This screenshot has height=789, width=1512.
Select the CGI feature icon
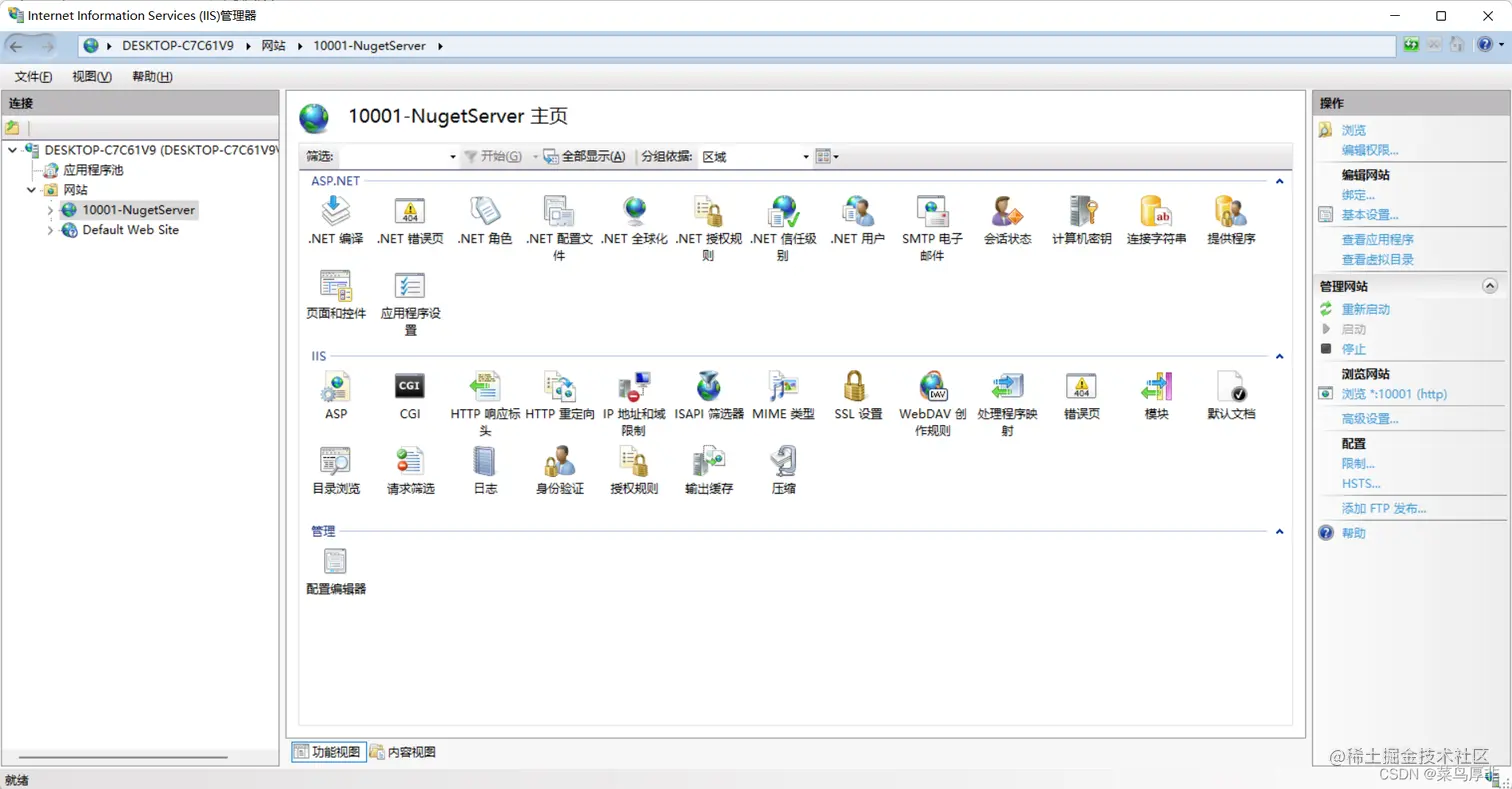[x=410, y=386]
